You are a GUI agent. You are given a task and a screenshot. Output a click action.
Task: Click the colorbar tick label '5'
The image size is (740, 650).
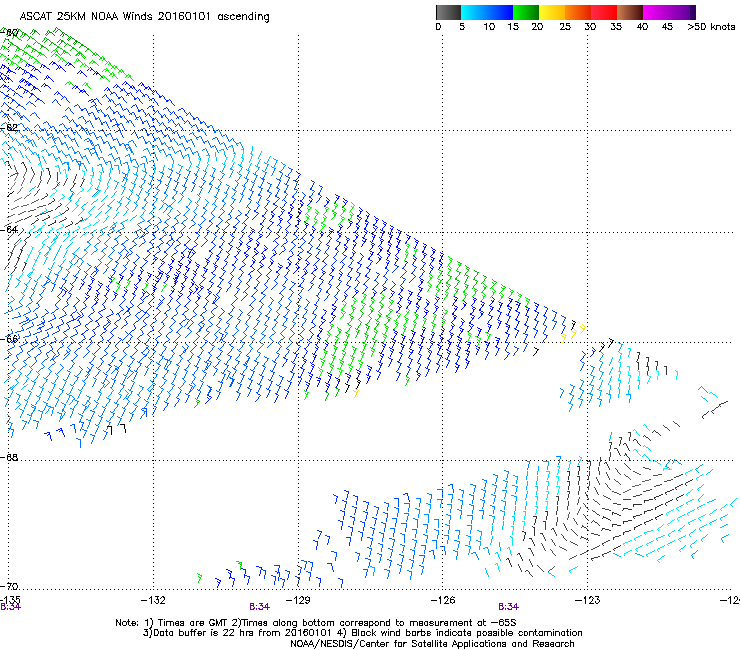pos(462,27)
